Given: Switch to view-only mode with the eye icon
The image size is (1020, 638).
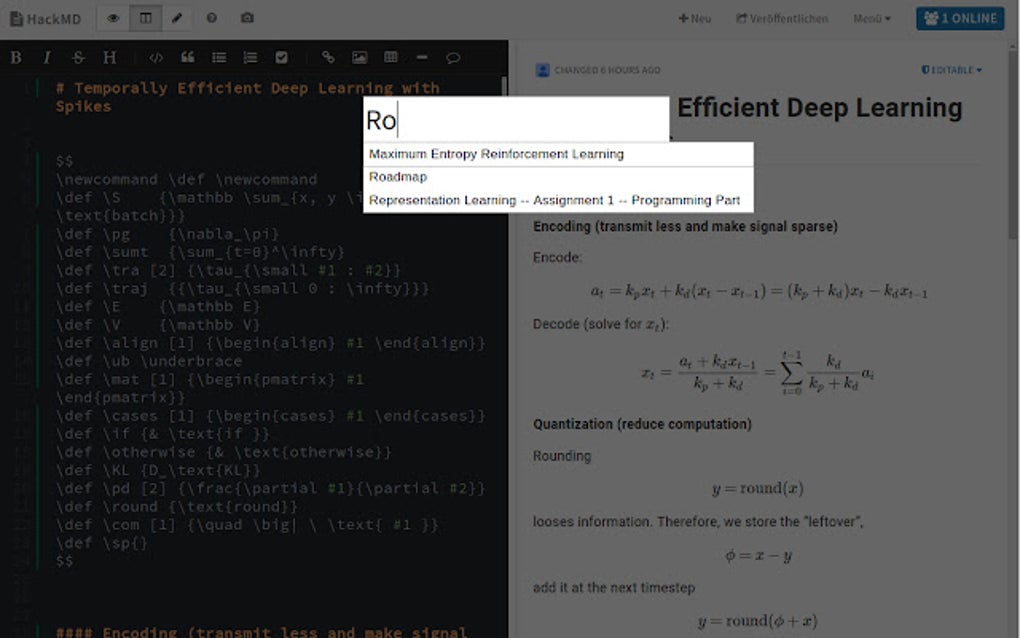Looking at the screenshot, I should [114, 18].
